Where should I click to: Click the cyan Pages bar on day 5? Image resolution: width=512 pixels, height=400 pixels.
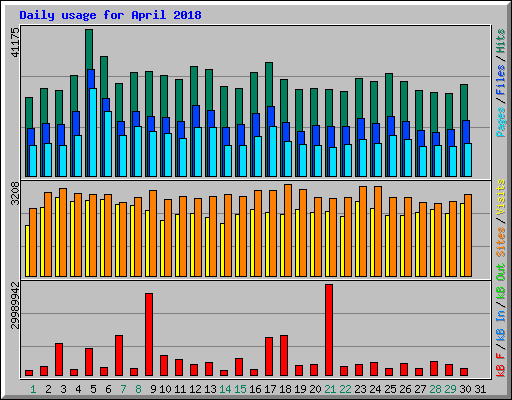[93, 132]
